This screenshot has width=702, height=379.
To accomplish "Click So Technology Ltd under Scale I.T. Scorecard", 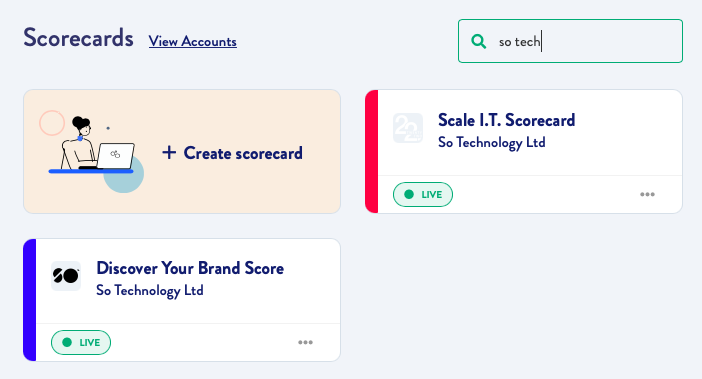I will coord(492,142).
